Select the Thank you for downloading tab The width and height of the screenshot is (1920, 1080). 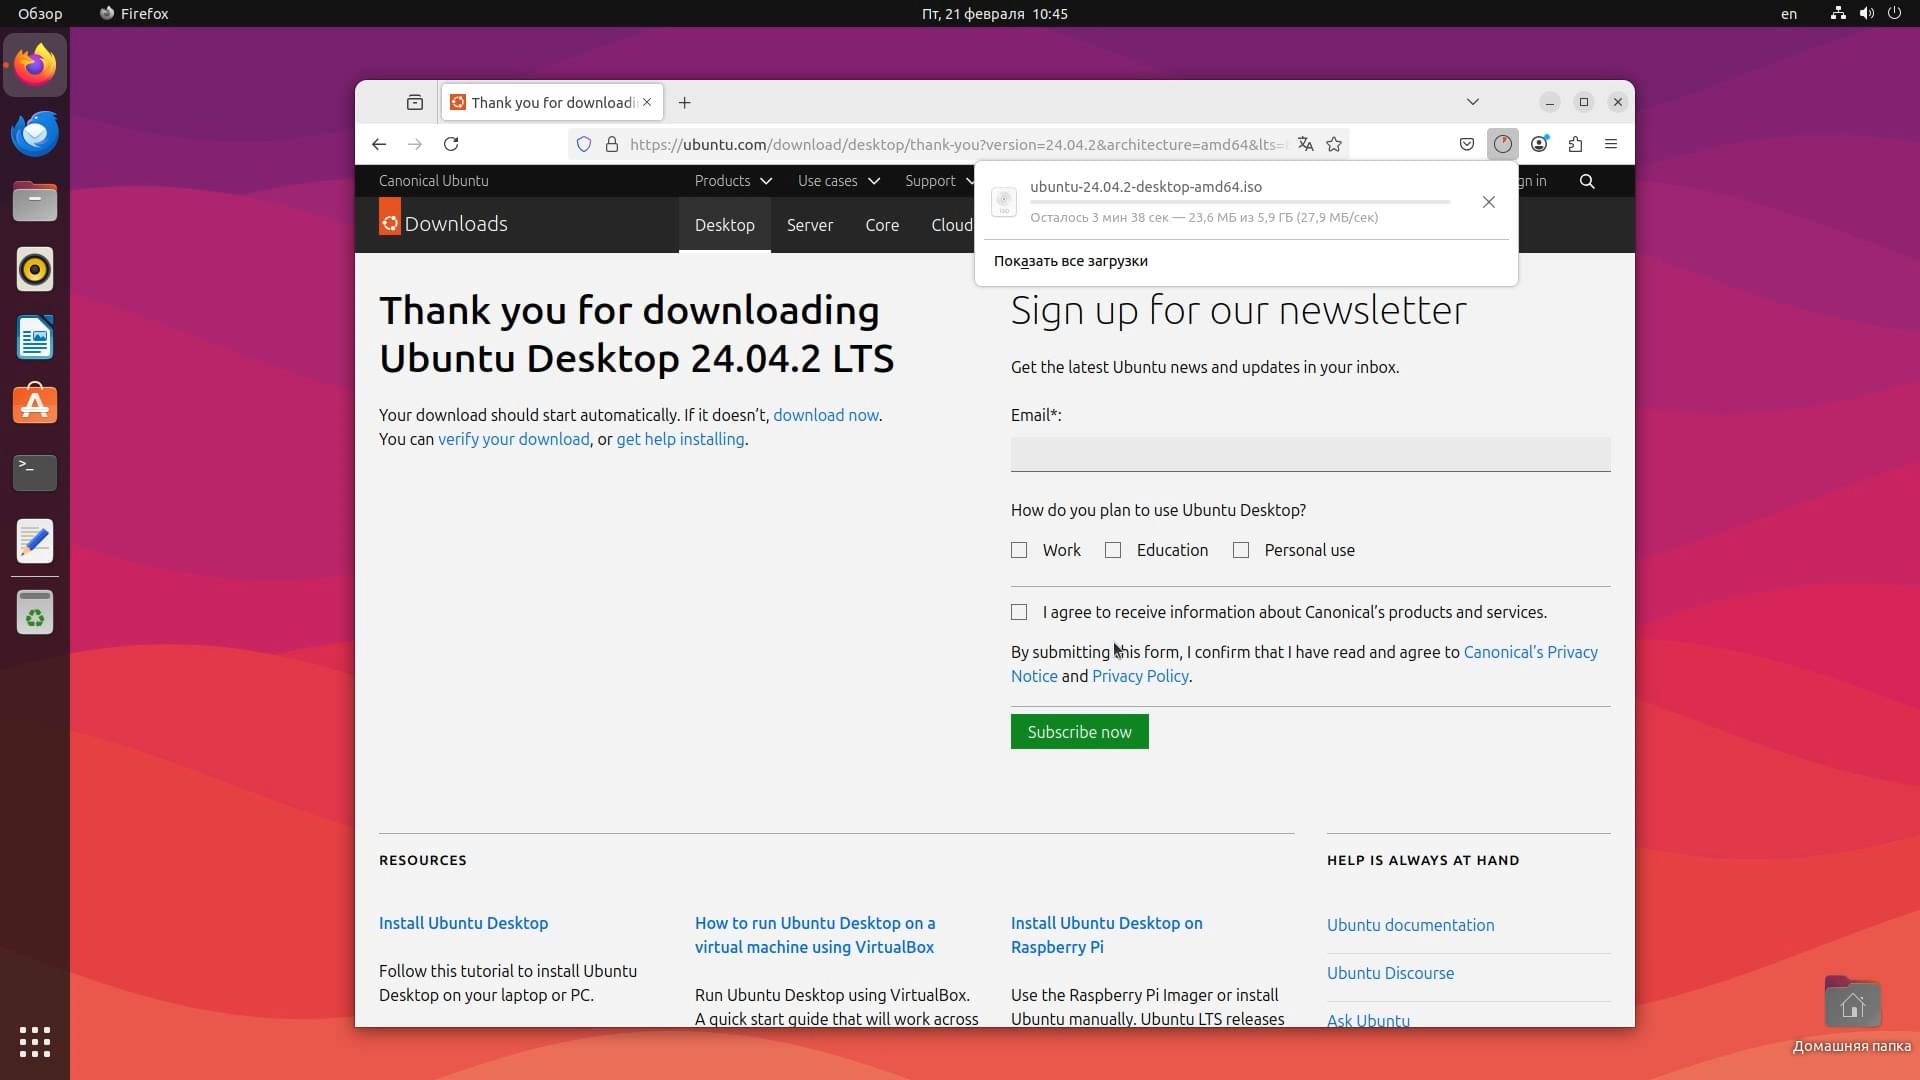[x=552, y=102]
